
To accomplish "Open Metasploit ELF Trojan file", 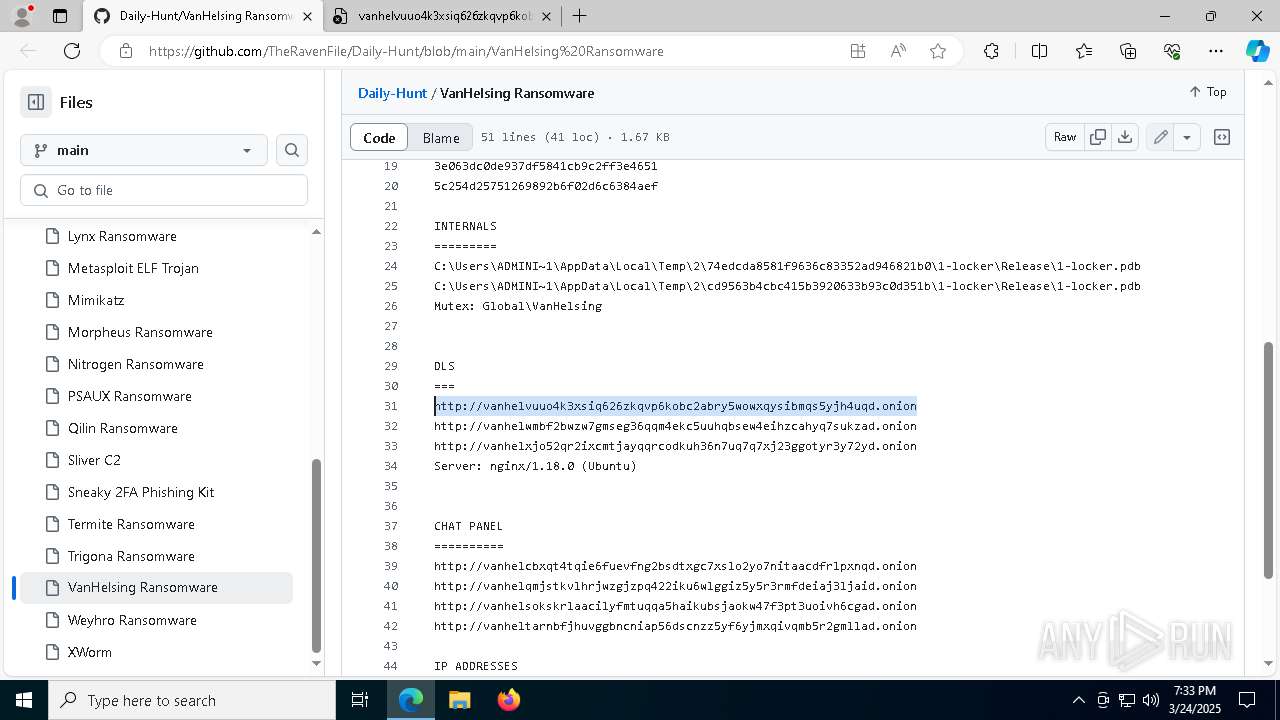I will 133,268.
